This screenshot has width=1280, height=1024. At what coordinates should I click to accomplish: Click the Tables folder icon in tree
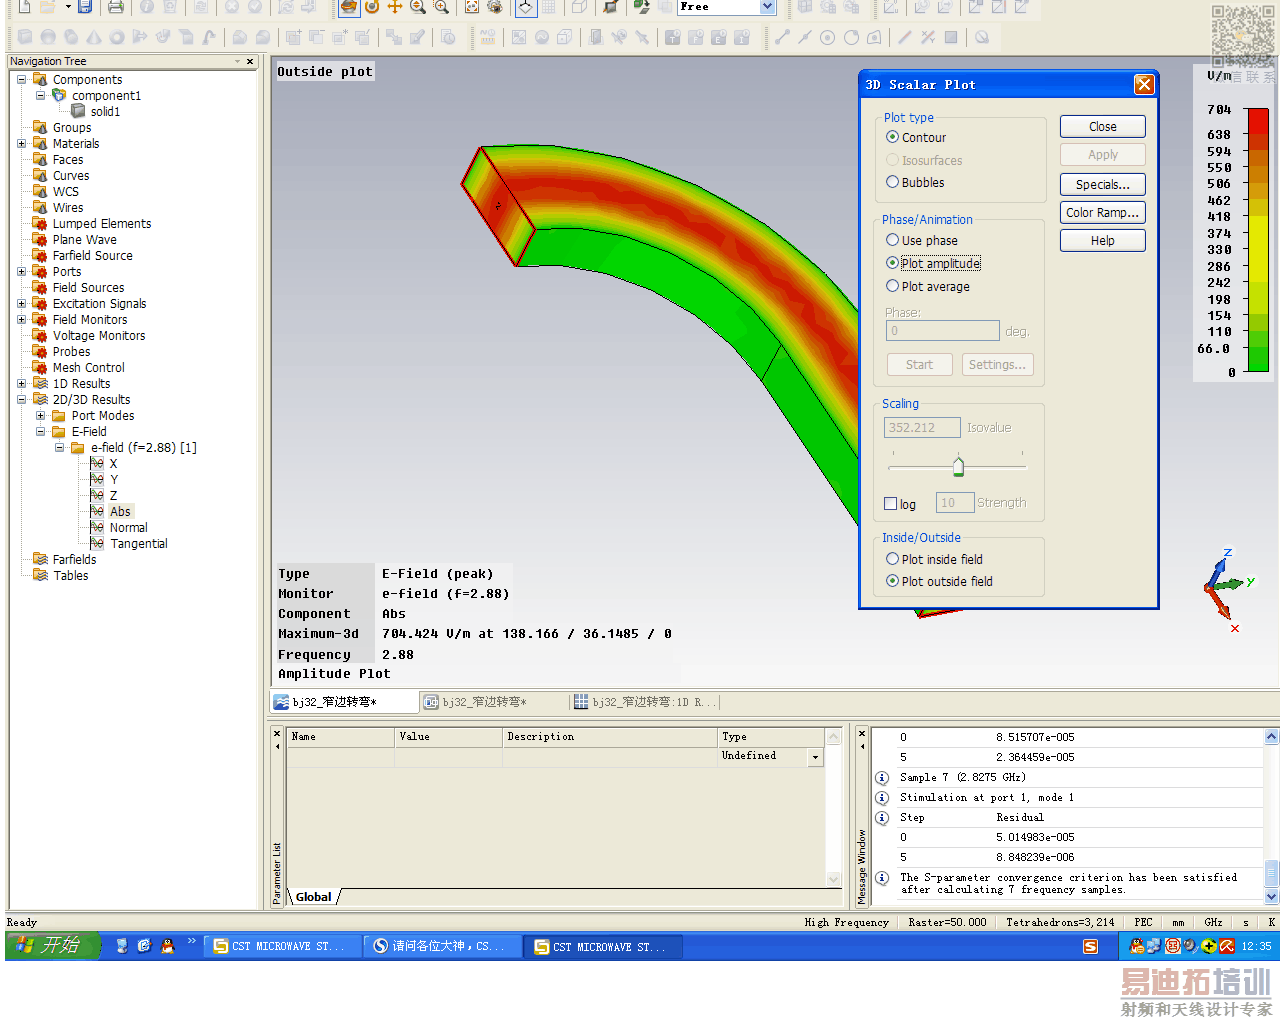click(x=40, y=575)
